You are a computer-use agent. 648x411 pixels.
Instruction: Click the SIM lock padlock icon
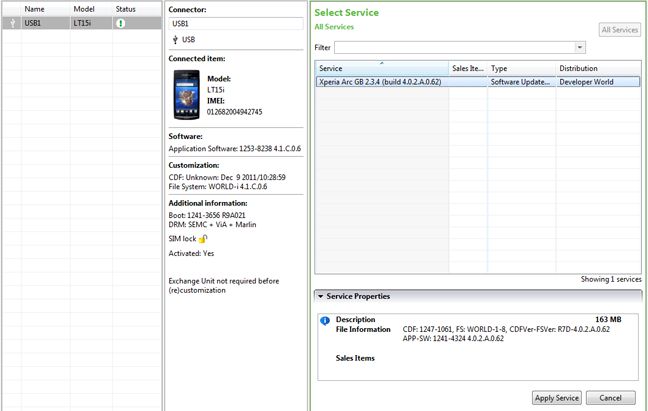(203, 239)
